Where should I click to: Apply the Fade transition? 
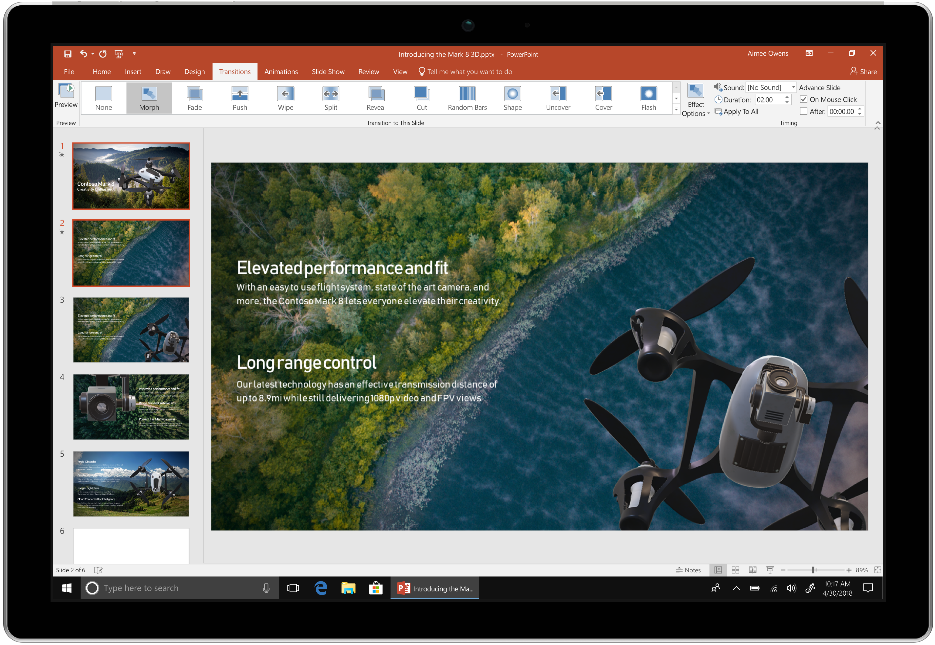pos(194,97)
